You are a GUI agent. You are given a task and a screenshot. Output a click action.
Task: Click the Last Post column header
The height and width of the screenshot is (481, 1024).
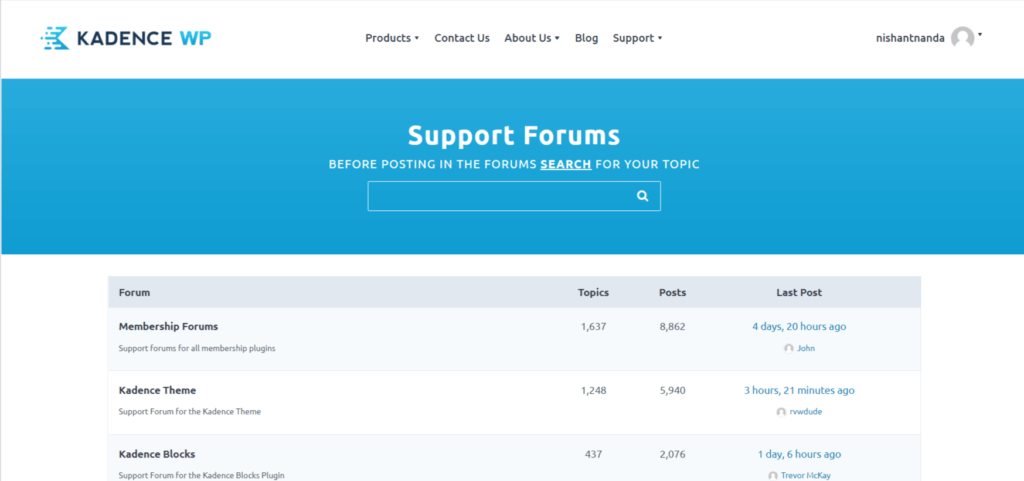coord(799,292)
